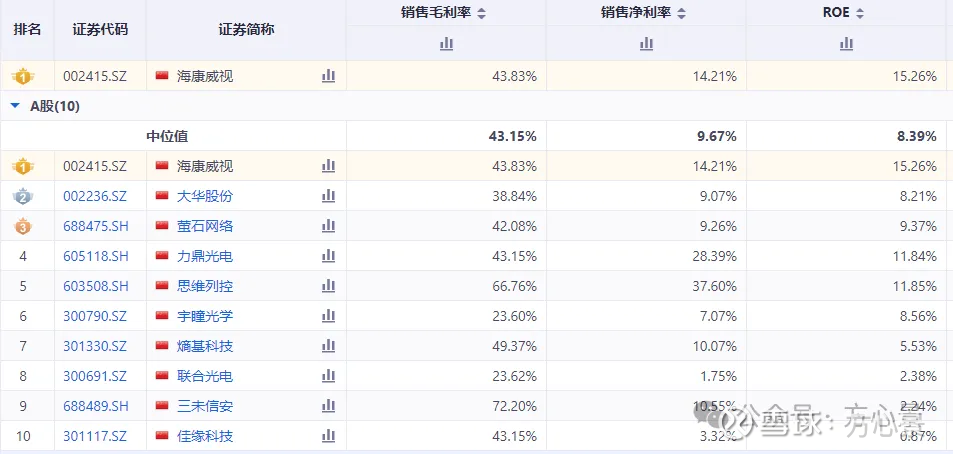Image resolution: width=953 pixels, height=454 pixels.
Task: Click the 排名 column header
Action: click(27, 29)
